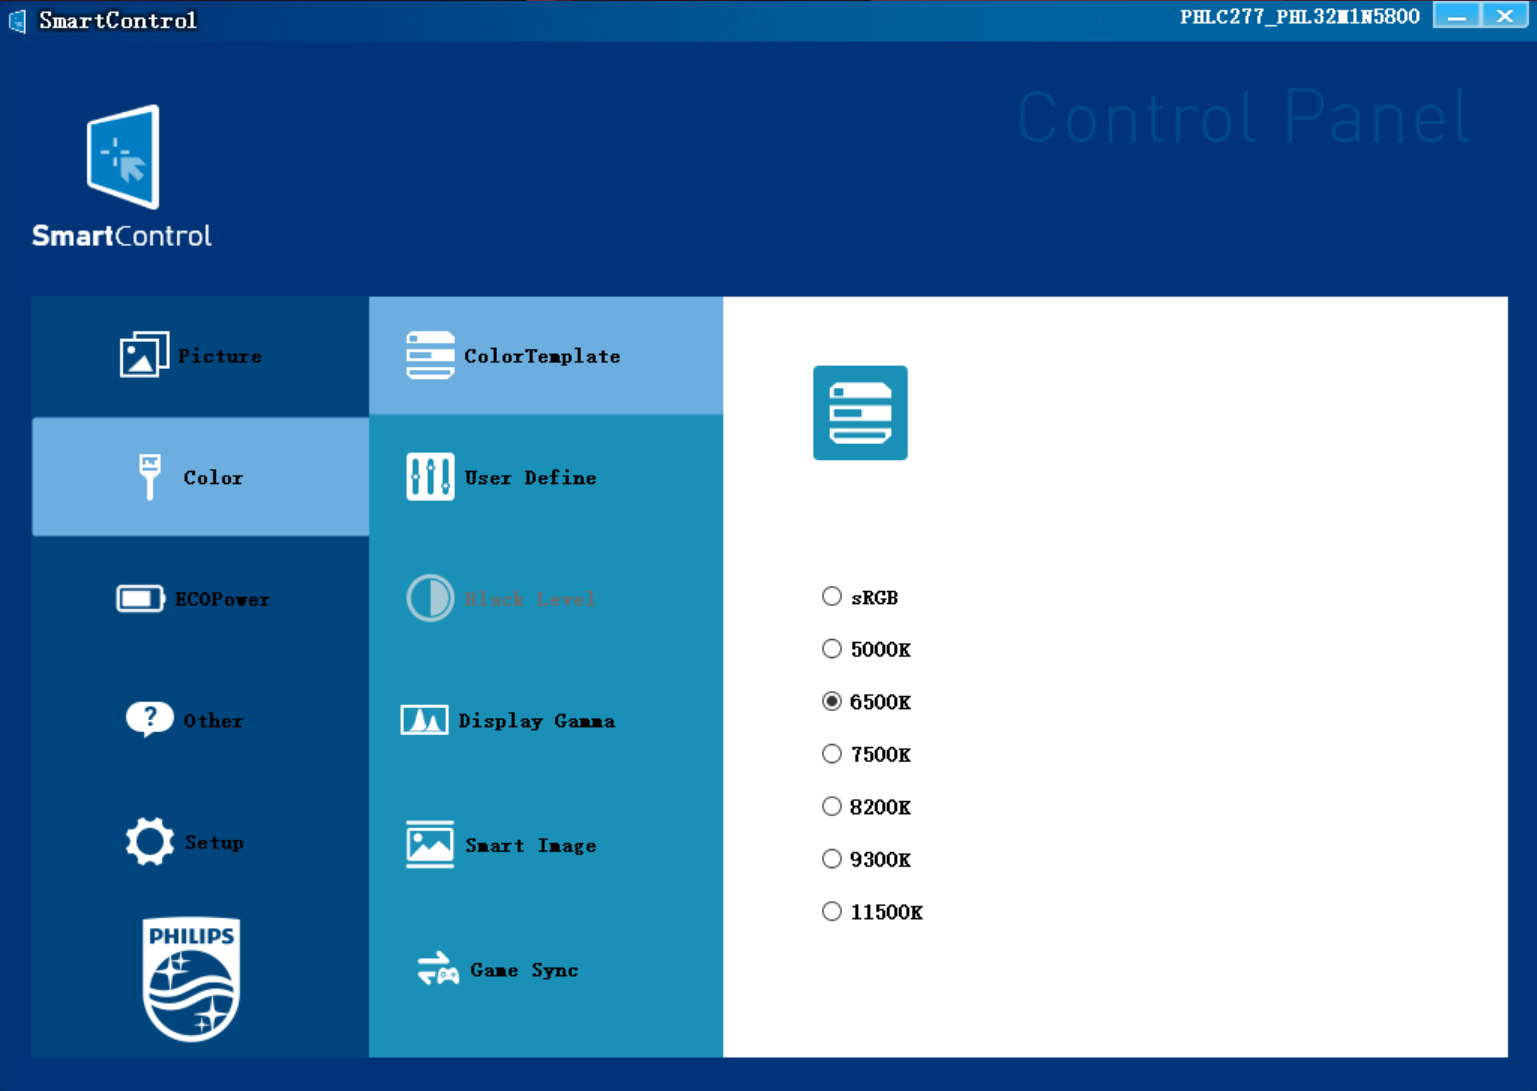Pick the 8200K option
Image resolution: width=1537 pixels, height=1091 pixels.
pos(831,806)
